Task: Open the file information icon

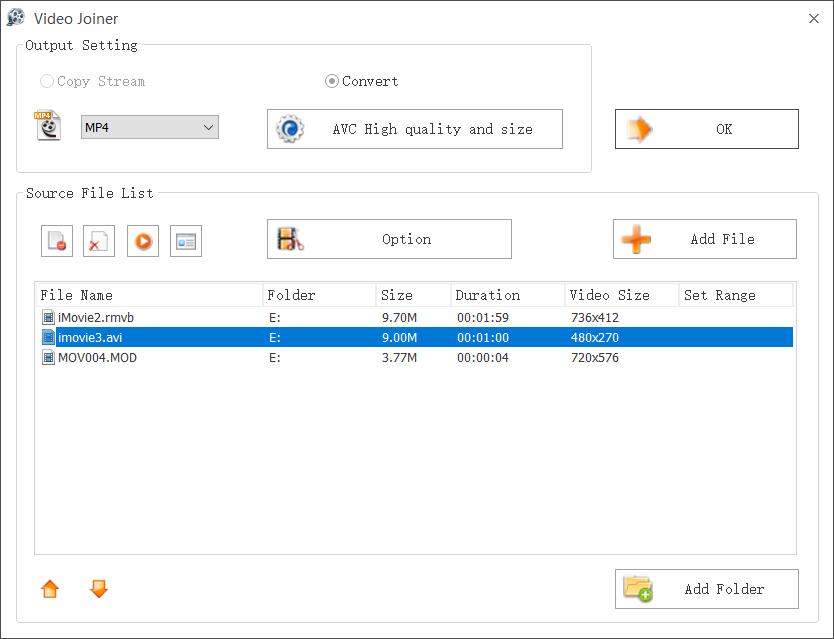Action: pyautogui.click(x=186, y=241)
